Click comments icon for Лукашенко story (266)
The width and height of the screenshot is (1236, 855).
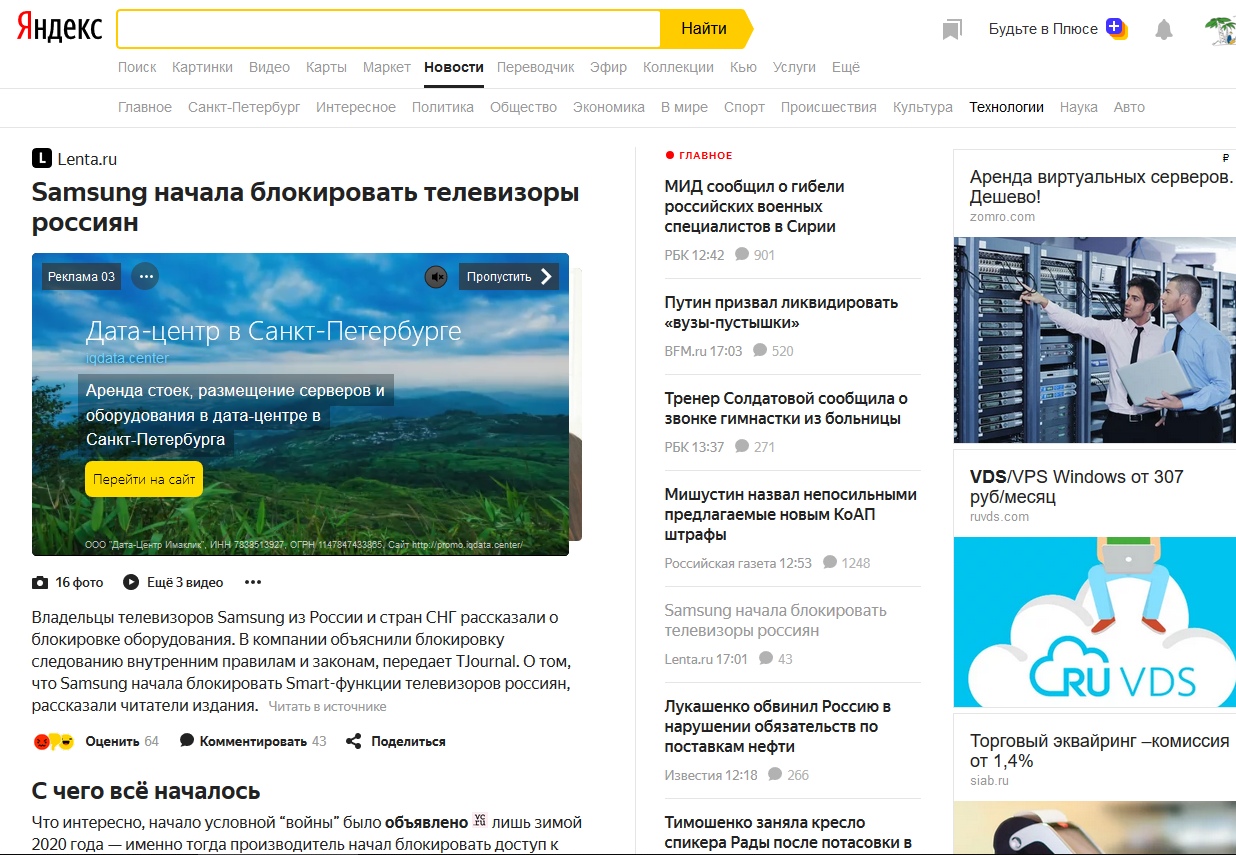click(776, 775)
